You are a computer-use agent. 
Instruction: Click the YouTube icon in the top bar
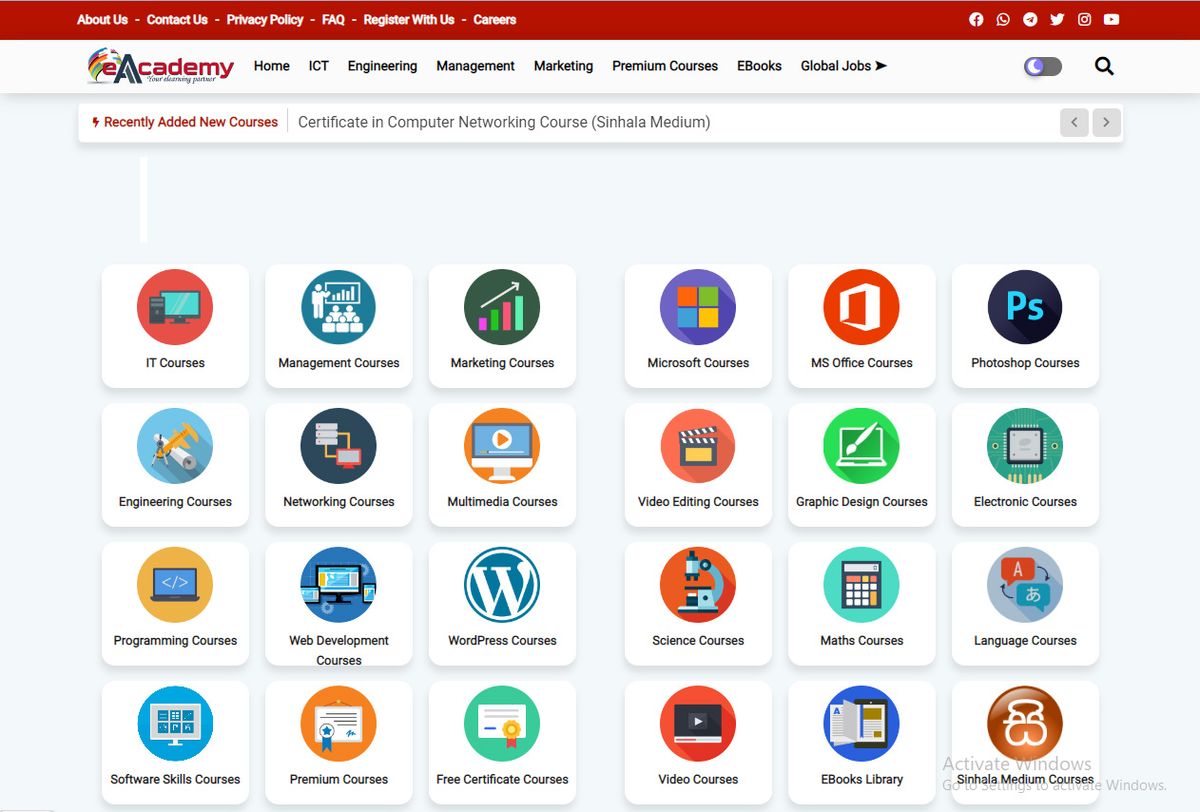pyautogui.click(x=1111, y=19)
